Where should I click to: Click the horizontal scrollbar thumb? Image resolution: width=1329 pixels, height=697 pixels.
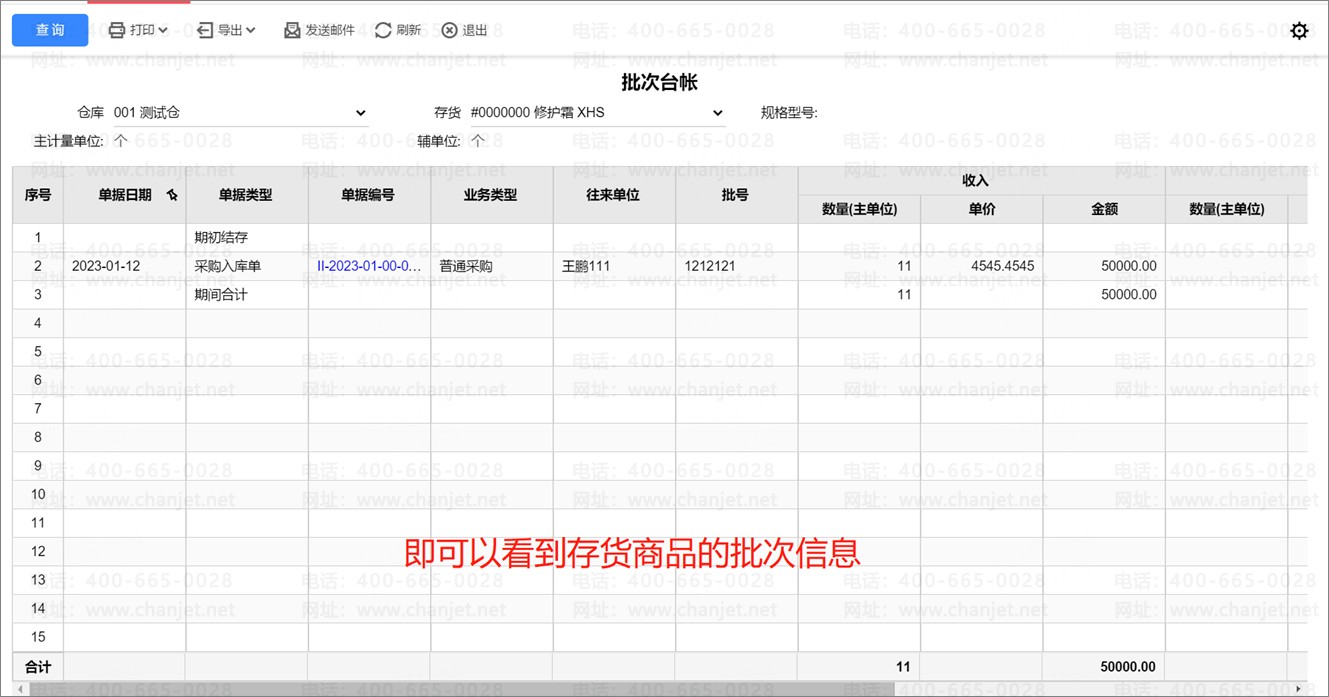click(460, 689)
